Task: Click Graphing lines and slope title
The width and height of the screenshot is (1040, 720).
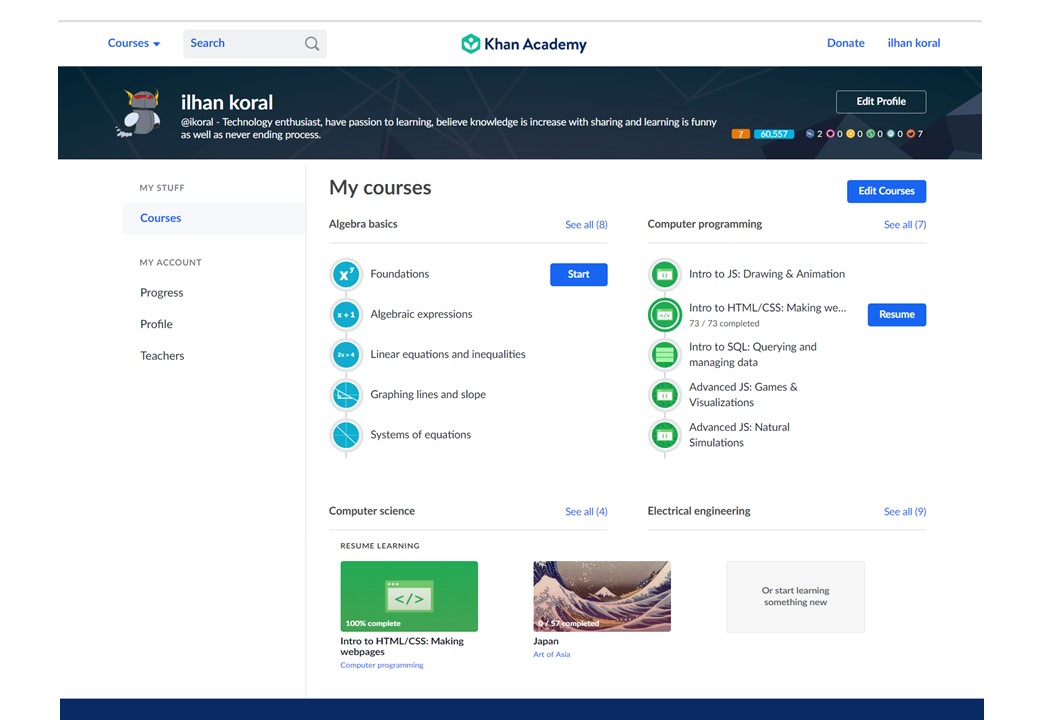Action: (428, 394)
